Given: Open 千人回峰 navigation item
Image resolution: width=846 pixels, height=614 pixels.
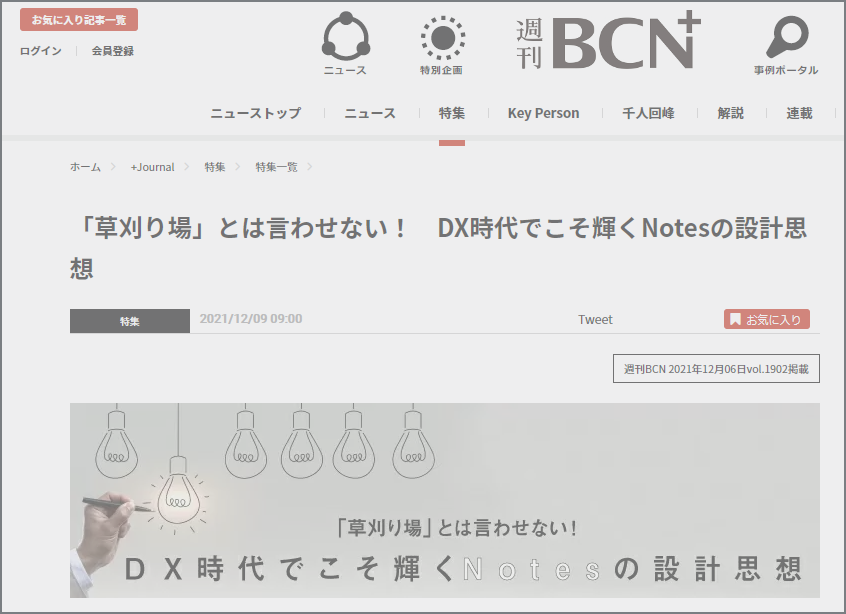Looking at the screenshot, I should click(x=649, y=113).
